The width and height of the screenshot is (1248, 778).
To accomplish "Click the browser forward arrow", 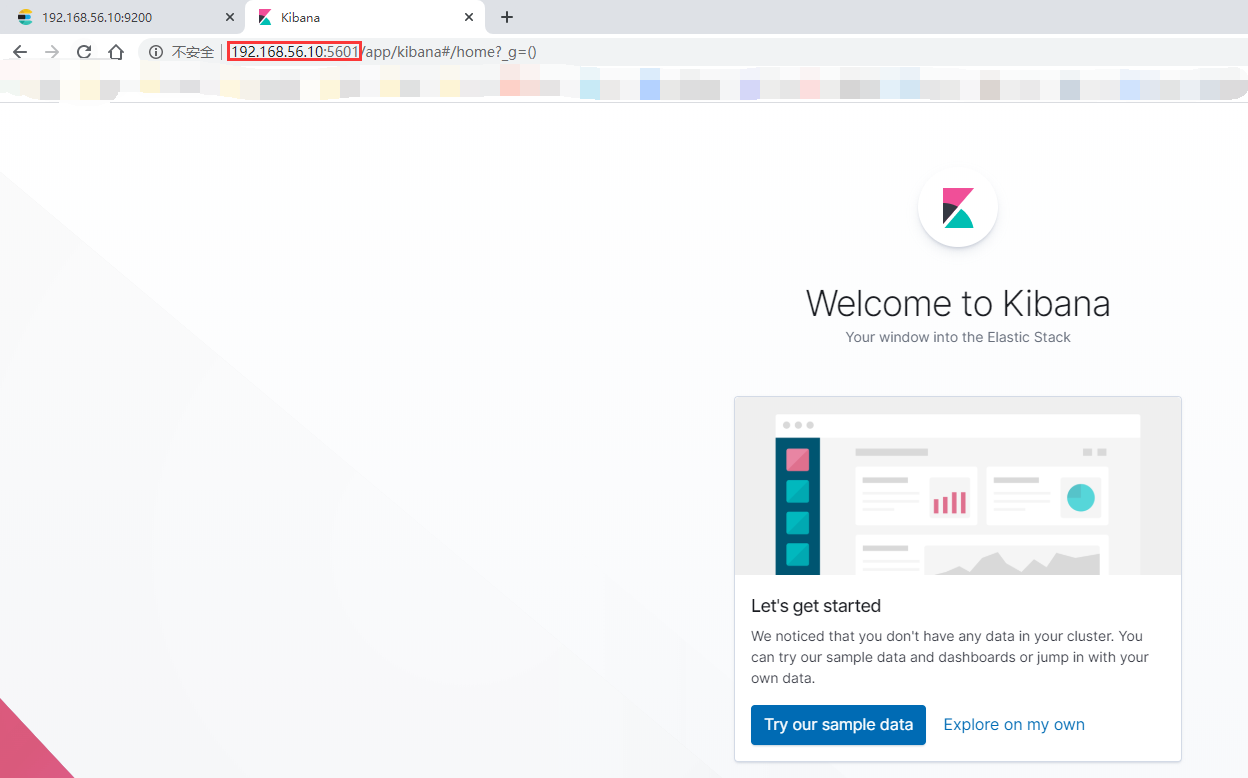I will 52,52.
